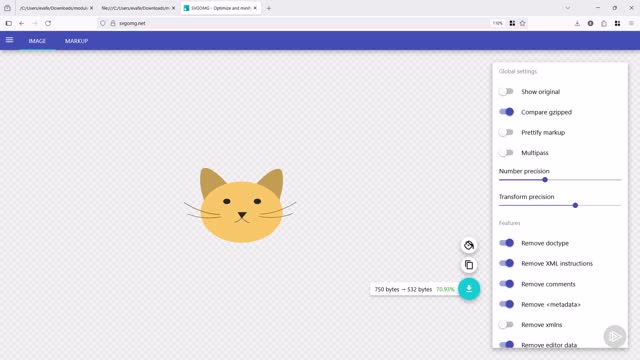The height and width of the screenshot is (360, 640).
Task: Click the tracking protection shield icon
Action: (x=102, y=23)
